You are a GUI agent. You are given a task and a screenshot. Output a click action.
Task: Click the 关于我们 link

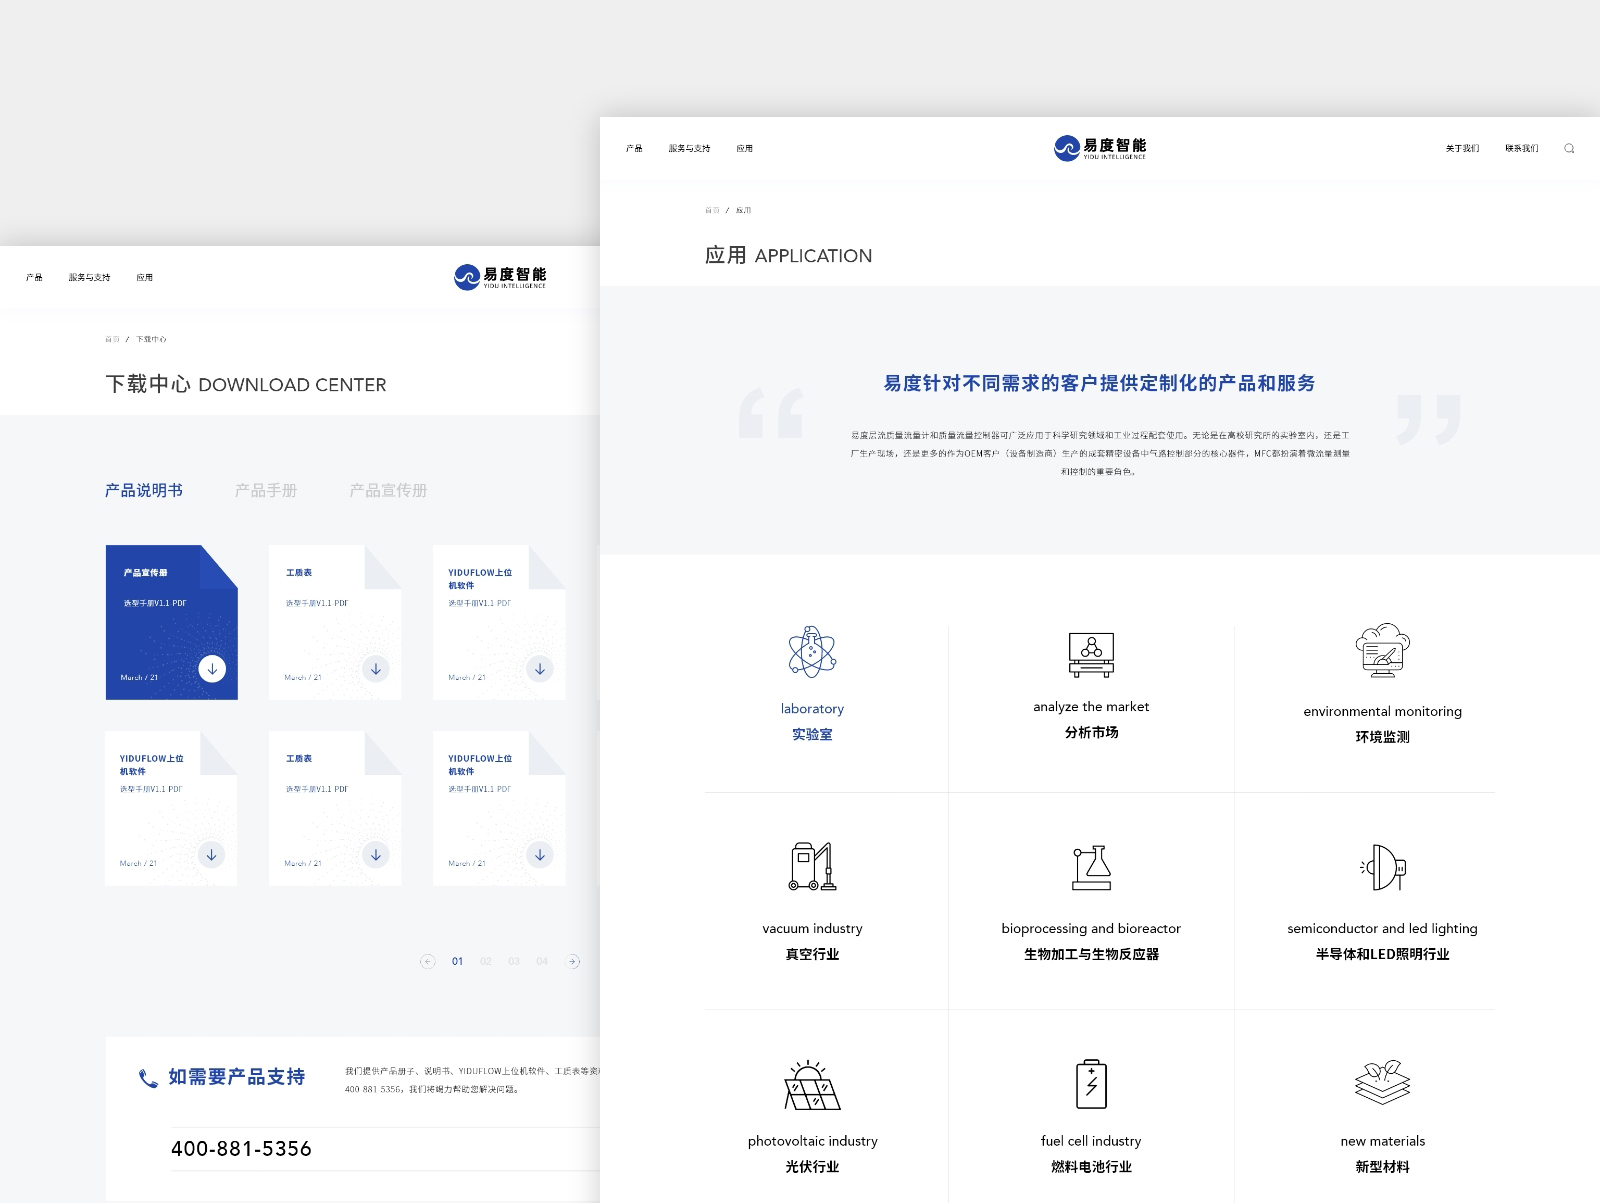point(1461,147)
